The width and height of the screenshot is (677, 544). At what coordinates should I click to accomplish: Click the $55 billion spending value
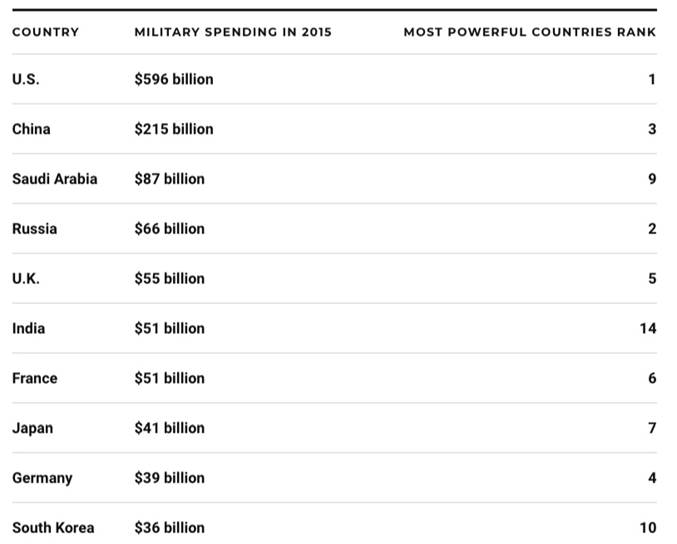169,279
